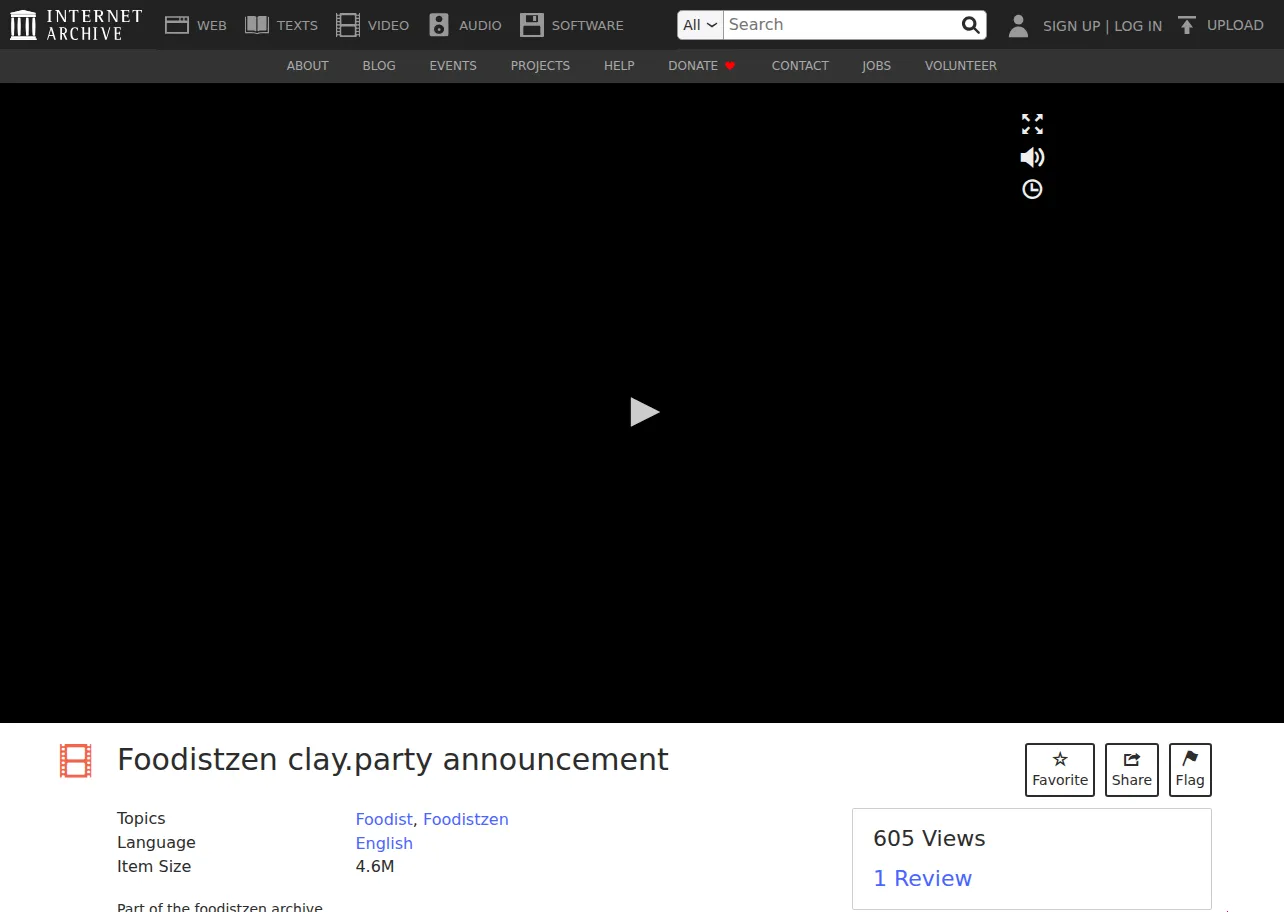Open the Blog menu item

tap(379, 66)
